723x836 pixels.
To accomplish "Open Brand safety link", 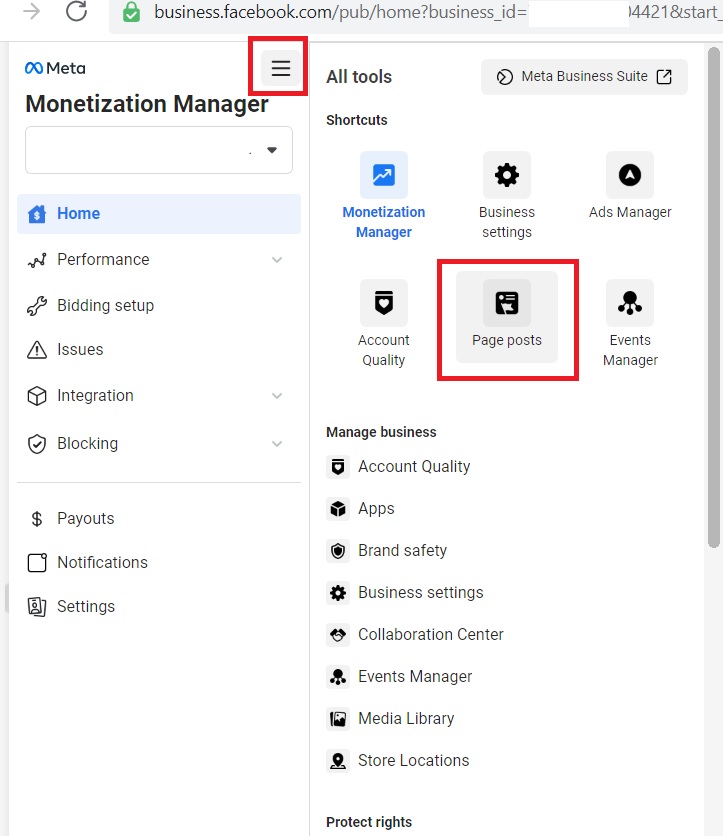I will tap(403, 551).
